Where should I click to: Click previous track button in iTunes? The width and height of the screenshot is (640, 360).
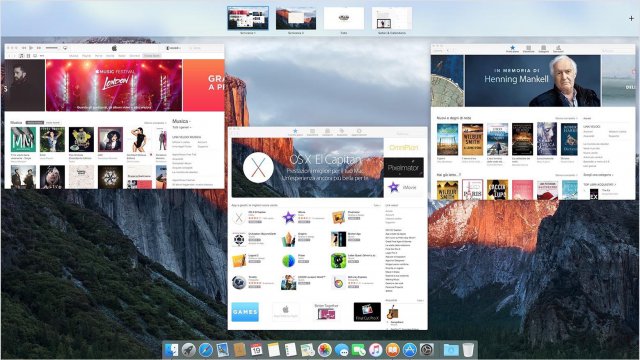pyautogui.click(x=24, y=48)
